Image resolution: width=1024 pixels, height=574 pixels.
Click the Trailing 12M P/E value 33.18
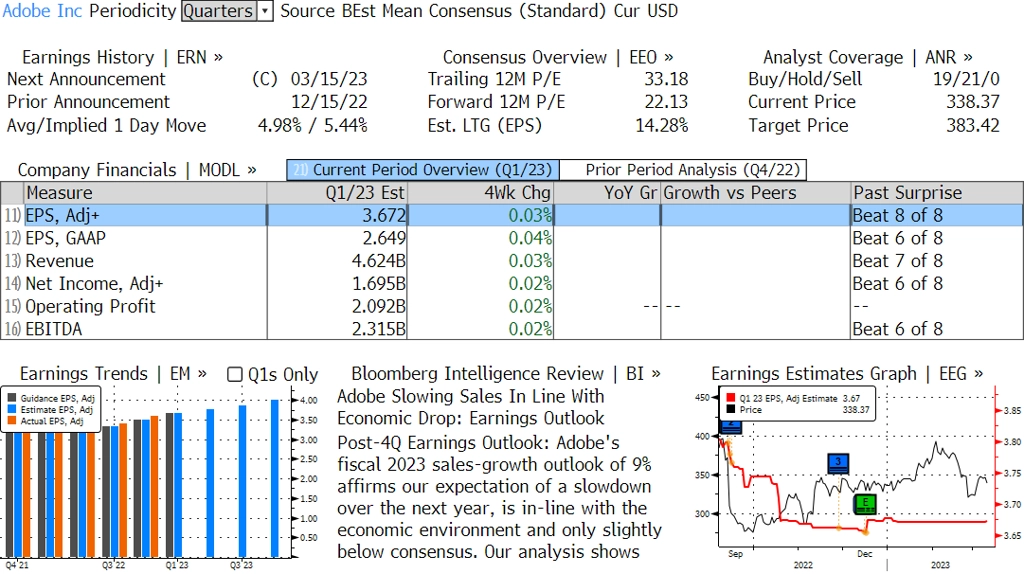666,80
